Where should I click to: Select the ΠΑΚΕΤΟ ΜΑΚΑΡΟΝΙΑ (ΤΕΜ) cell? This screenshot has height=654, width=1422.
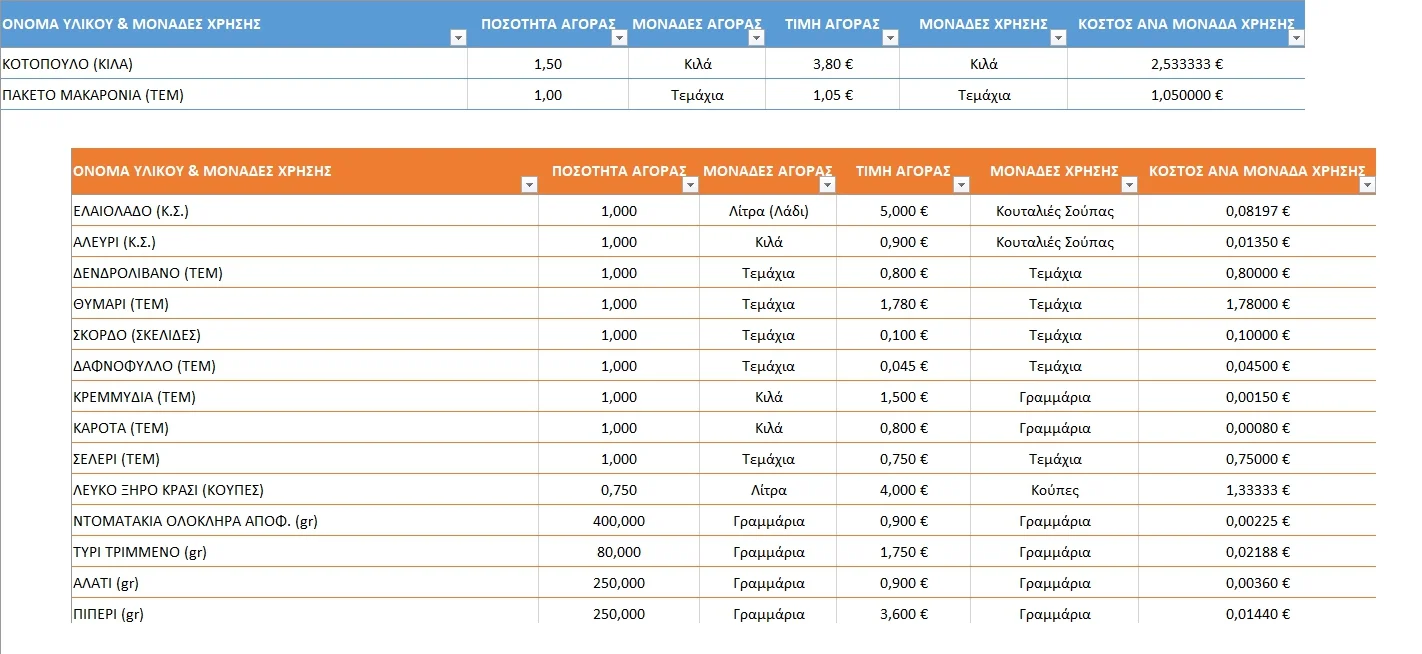[234, 95]
